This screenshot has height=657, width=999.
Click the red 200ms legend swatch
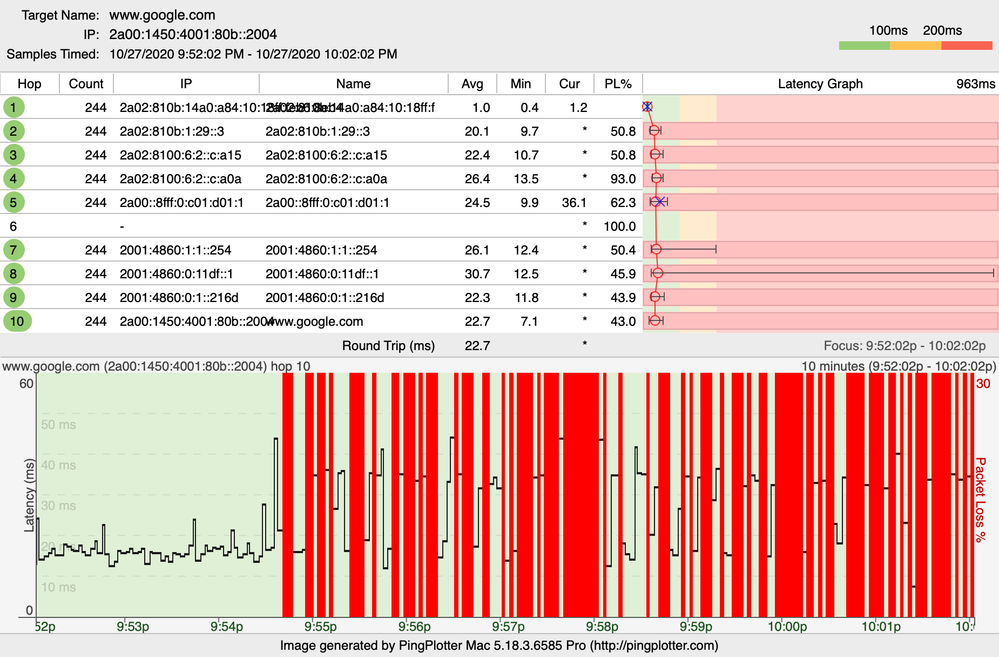[967, 46]
